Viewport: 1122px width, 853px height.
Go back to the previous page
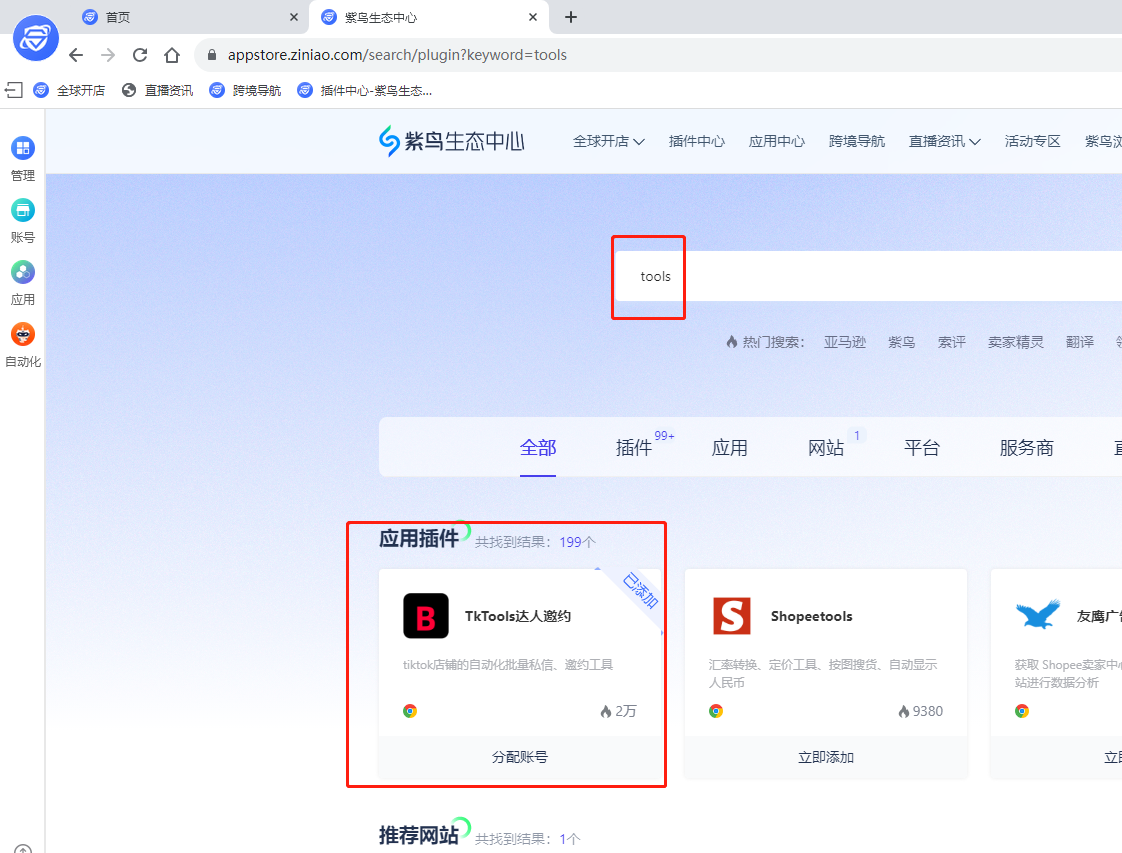pos(77,55)
